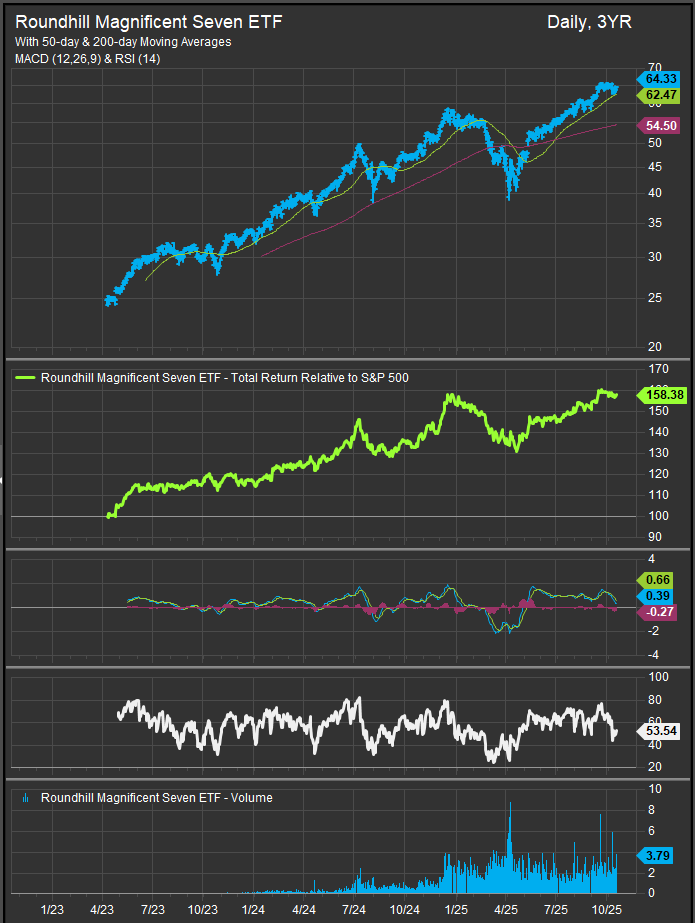Click the 10/25 date on the time axis

point(607,909)
